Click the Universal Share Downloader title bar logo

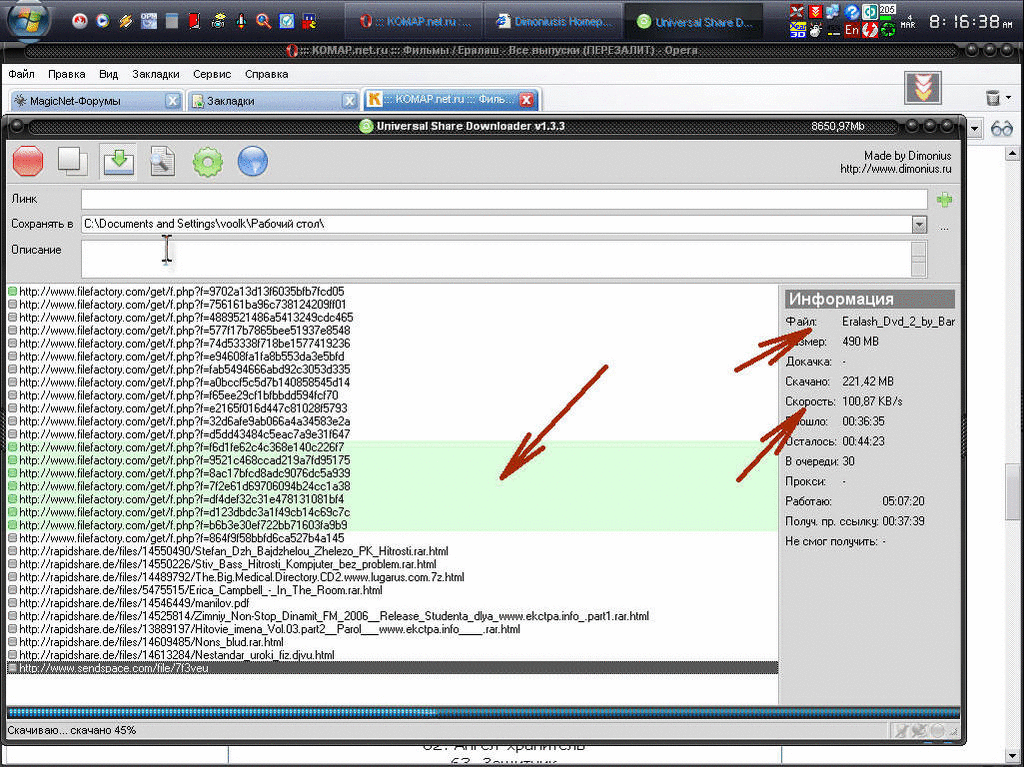tap(366, 126)
